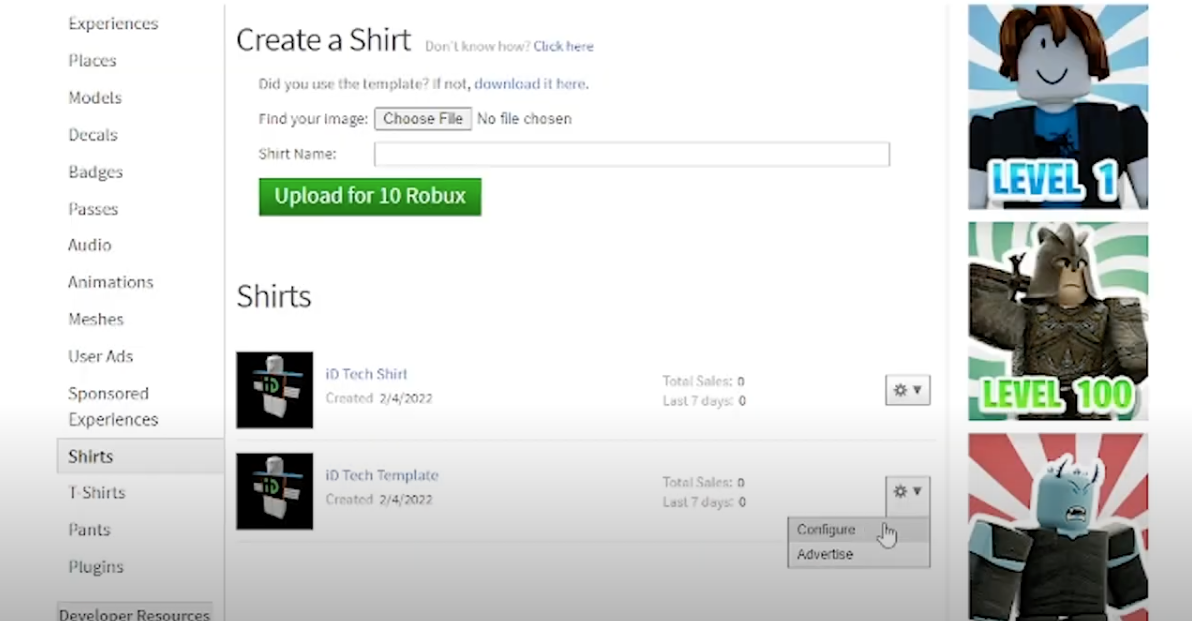Open the gear settings for iD Tech Shirt
This screenshot has width=1192, height=621.
[x=899, y=390]
